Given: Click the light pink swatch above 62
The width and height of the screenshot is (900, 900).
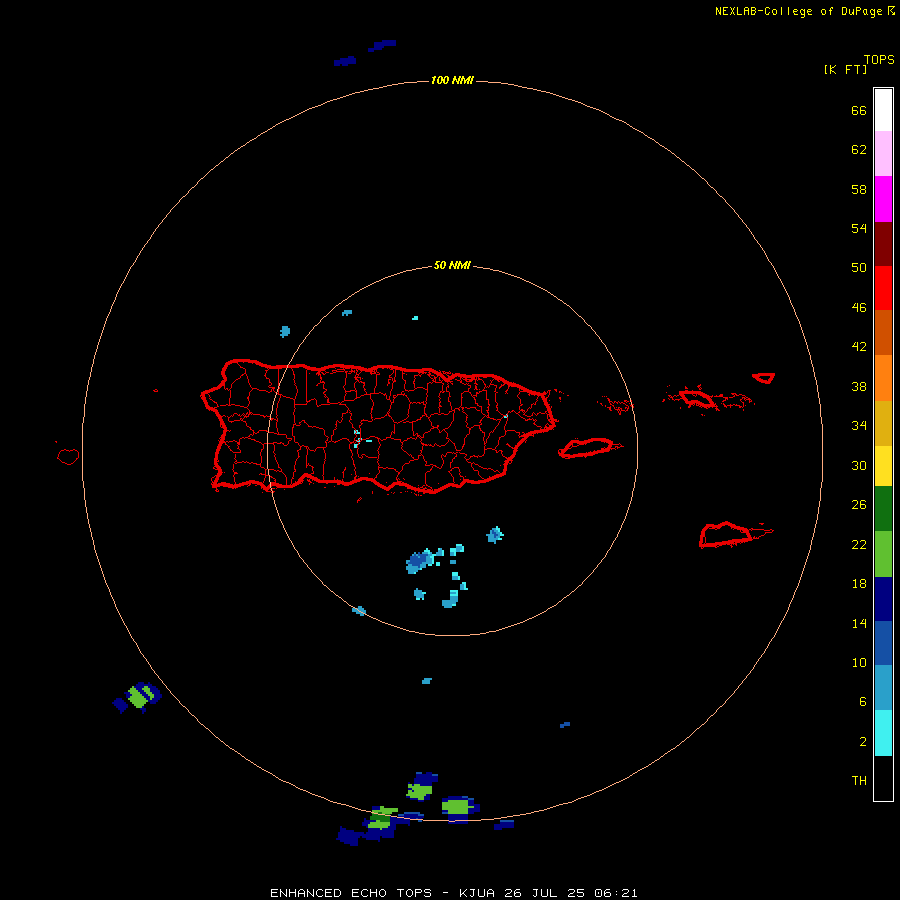Looking at the screenshot, I should tap(883, 153).
